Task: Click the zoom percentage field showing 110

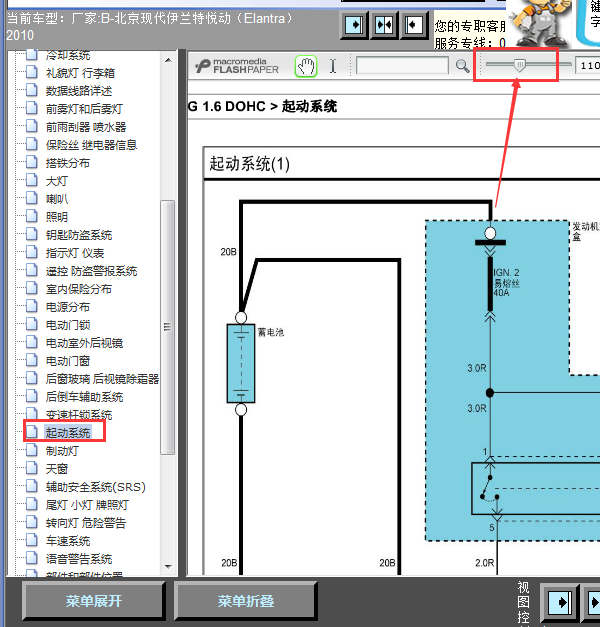Action: point(588,65)
